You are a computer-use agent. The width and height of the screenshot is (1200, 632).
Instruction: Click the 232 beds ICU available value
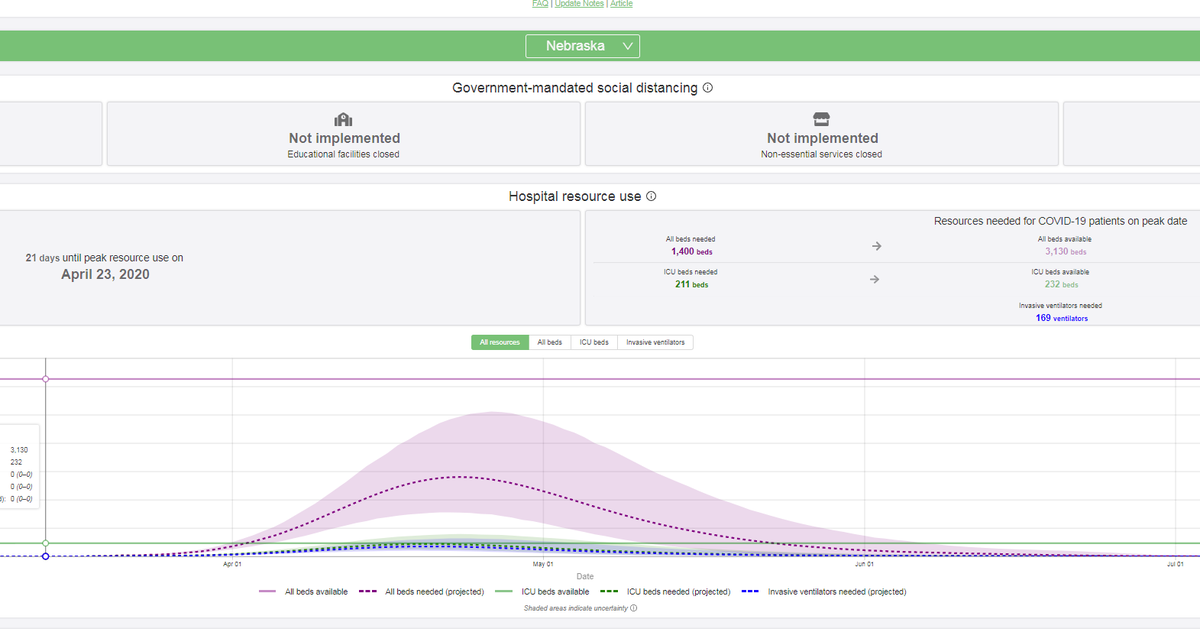(1060, 285)
